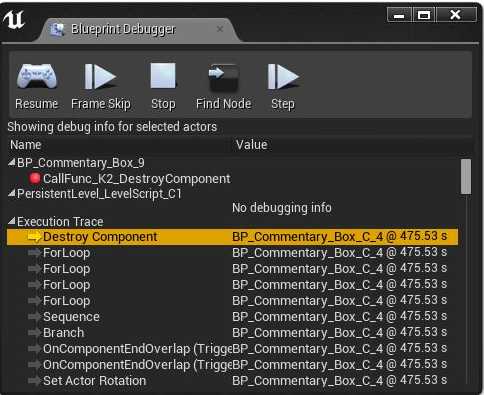Screen dimensions: 484x395
Task: Click the yellow arrow beside Destroy Component
Action: pos(34,237)
